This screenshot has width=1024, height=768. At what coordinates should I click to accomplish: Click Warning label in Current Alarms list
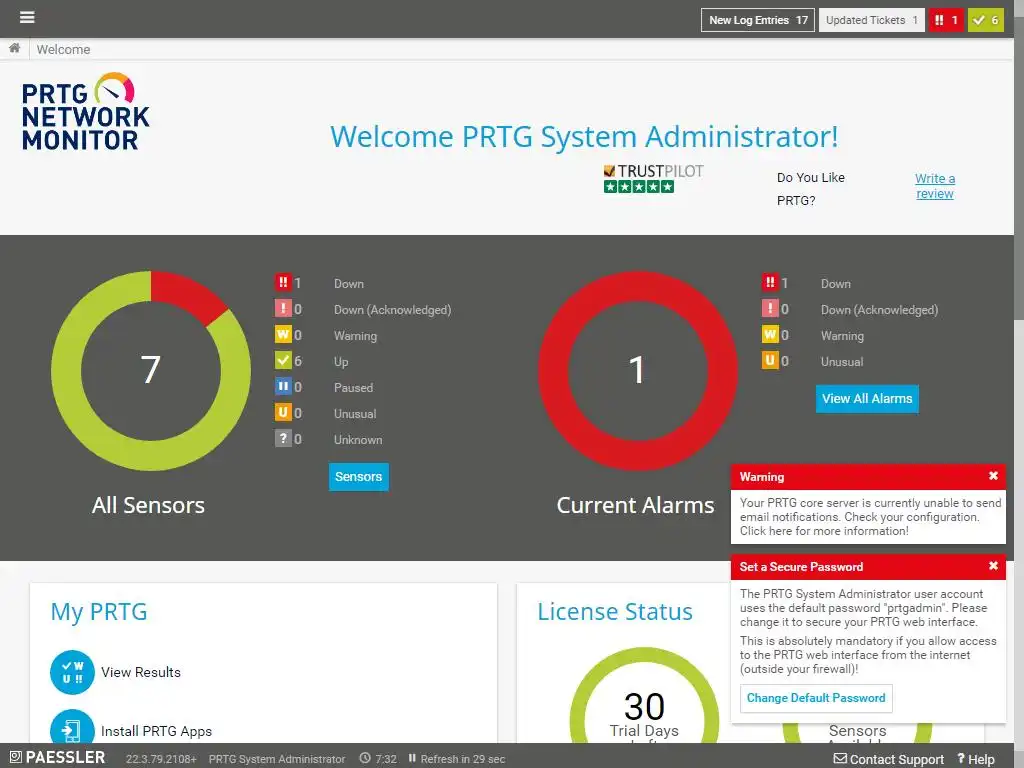[842, 336]
